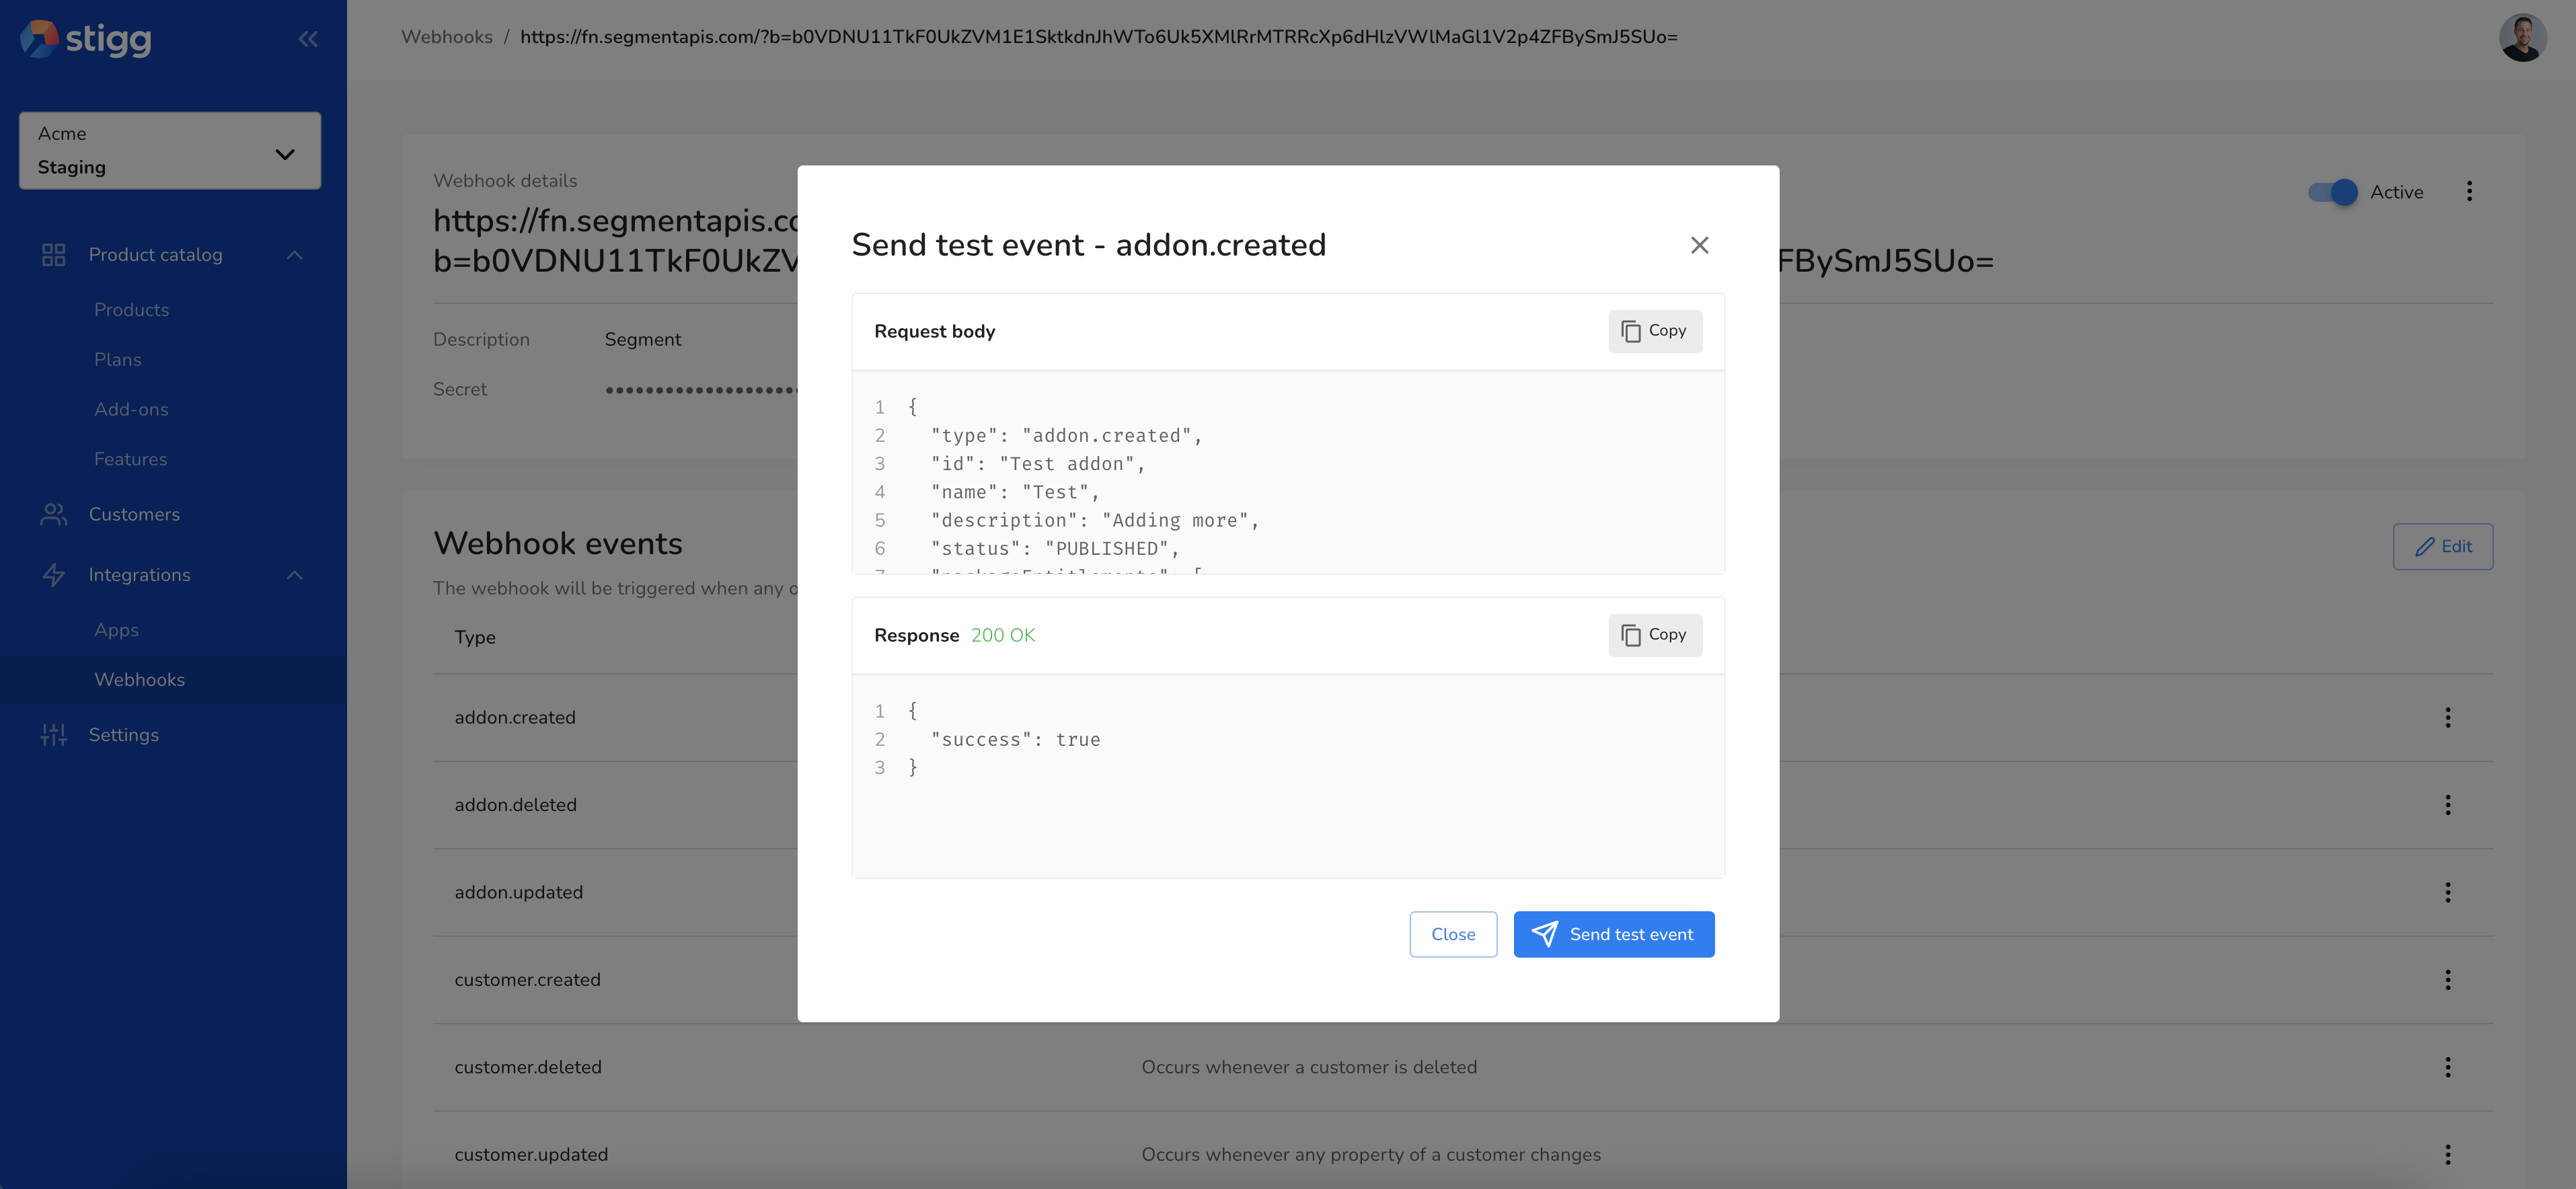This screenshot has height=1189, width=2576.
Task: Toggle the Active webhook switch
Action: (2332, 192)
